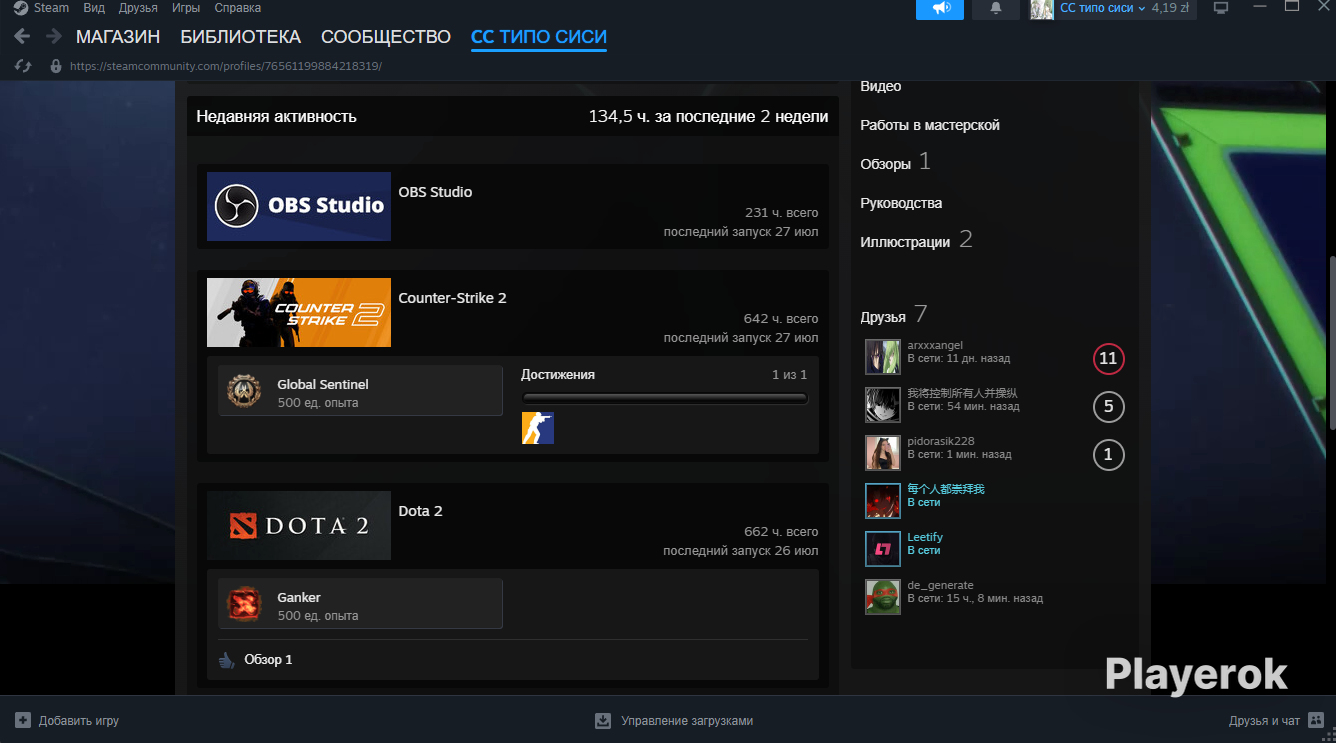Launch Big Picture mode via the monitor icon

(x=1221, y=8)
